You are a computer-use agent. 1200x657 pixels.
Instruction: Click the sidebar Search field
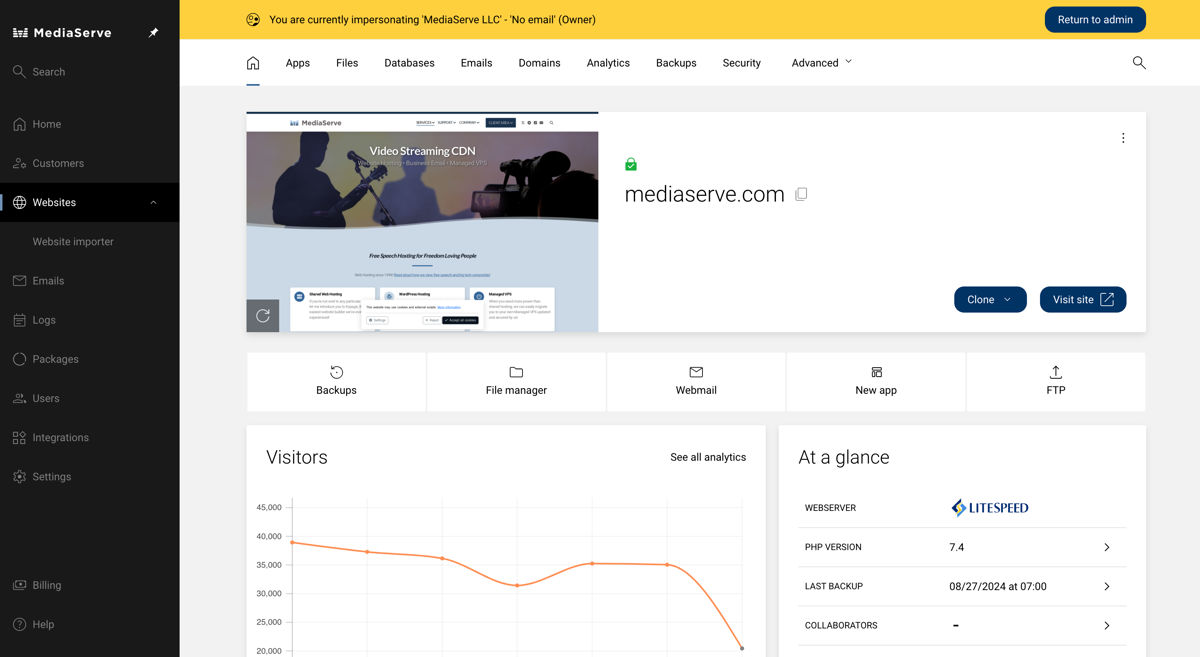pyautogui.click(x=49, y=72)
